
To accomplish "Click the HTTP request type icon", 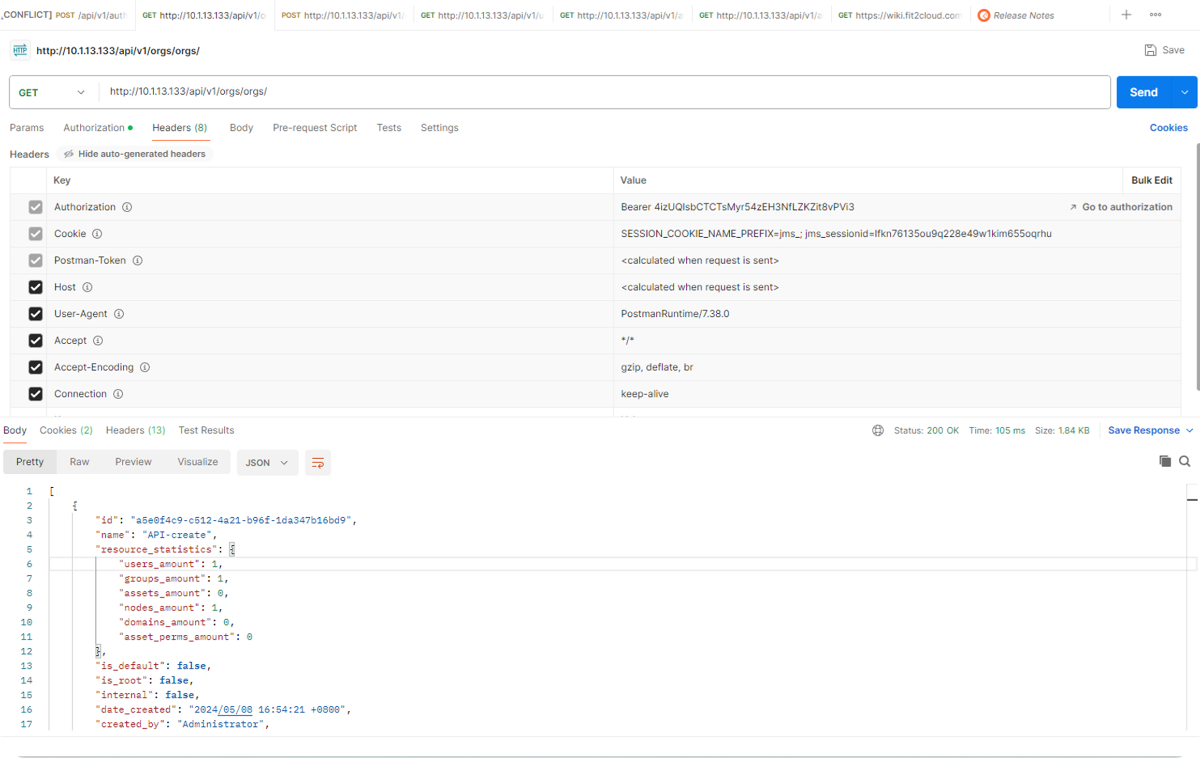I will pos(20,50).
